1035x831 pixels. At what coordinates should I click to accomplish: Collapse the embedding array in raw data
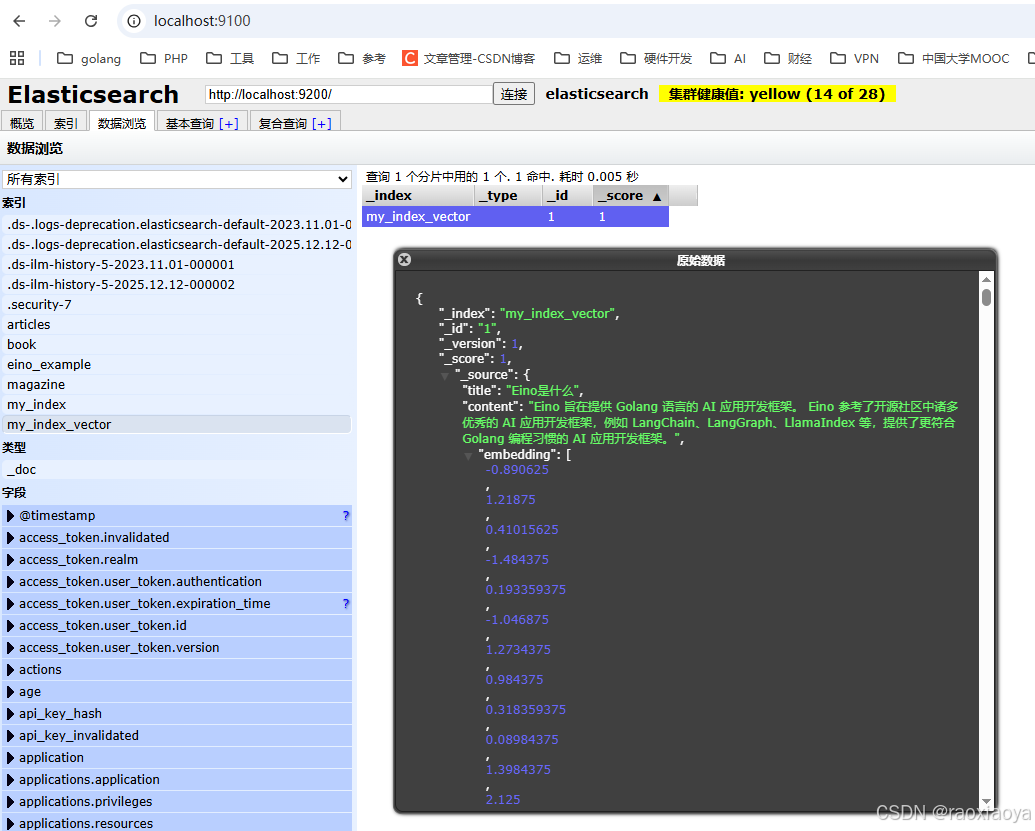coord(468,455)
